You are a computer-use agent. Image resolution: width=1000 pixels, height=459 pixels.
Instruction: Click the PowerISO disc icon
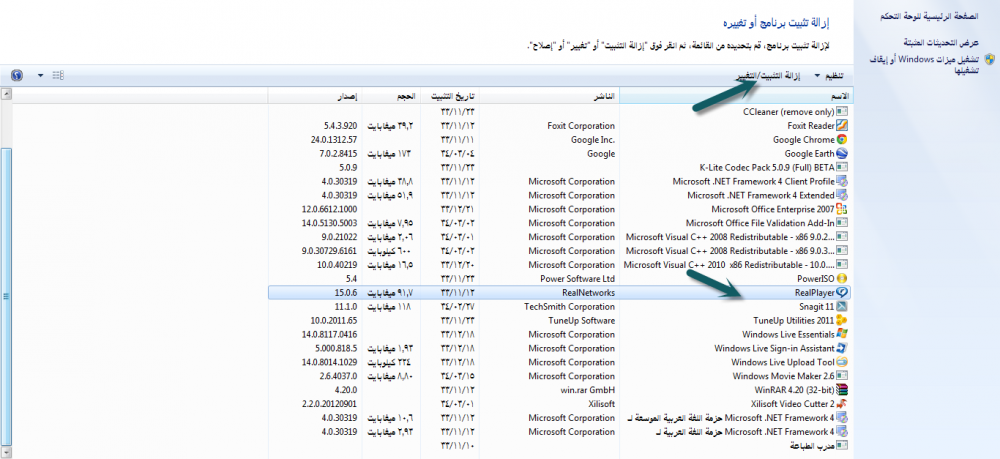click(x=842, y=278)
